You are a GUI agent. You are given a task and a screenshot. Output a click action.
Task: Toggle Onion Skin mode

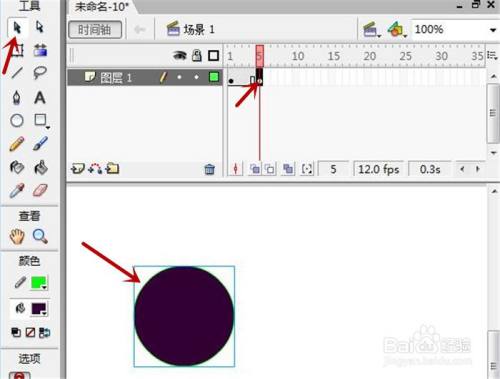point(255,169)
